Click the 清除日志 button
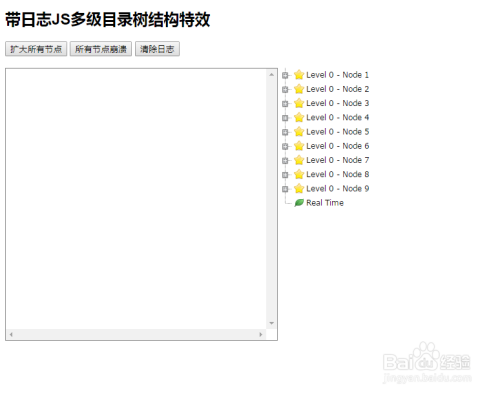Screen dimensions: 500x395 [157, 49]
